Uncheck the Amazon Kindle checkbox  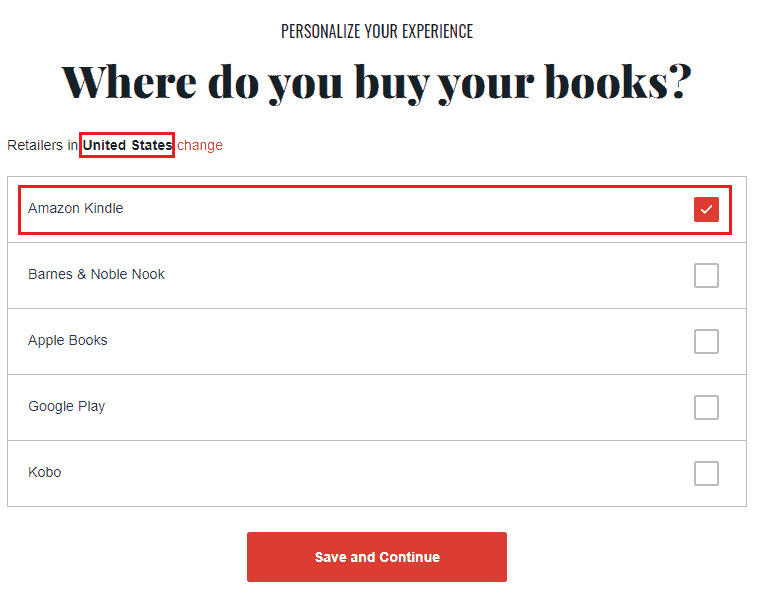coord(706,210)
